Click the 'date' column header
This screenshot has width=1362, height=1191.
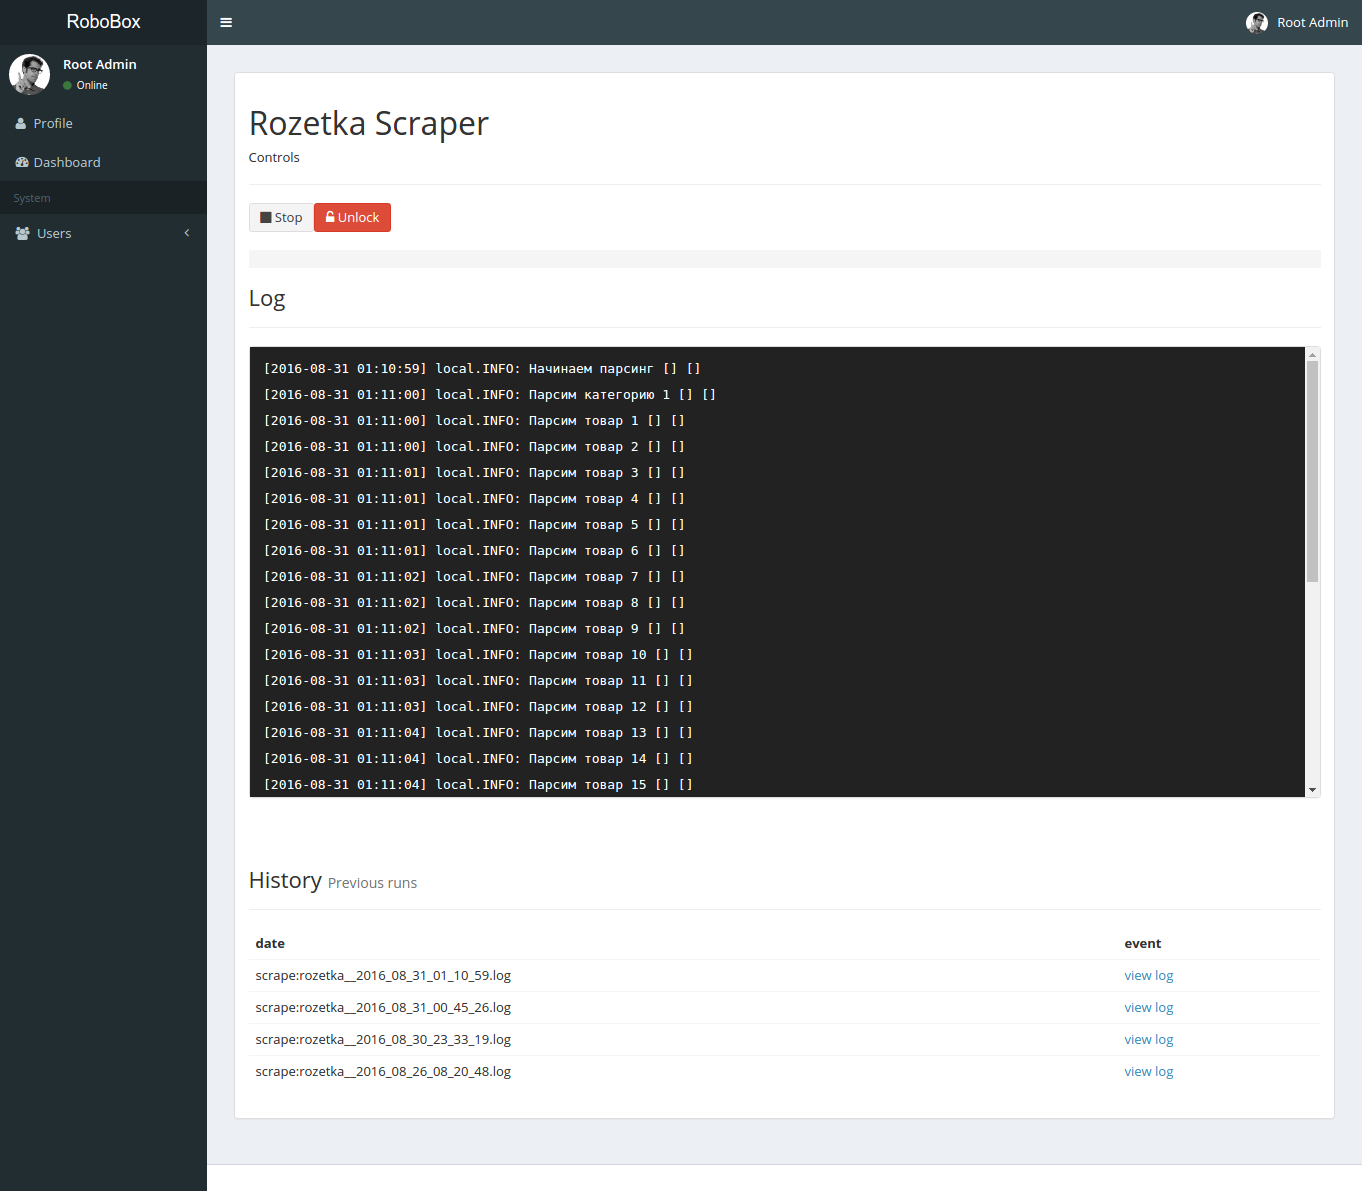coord(270,943)
